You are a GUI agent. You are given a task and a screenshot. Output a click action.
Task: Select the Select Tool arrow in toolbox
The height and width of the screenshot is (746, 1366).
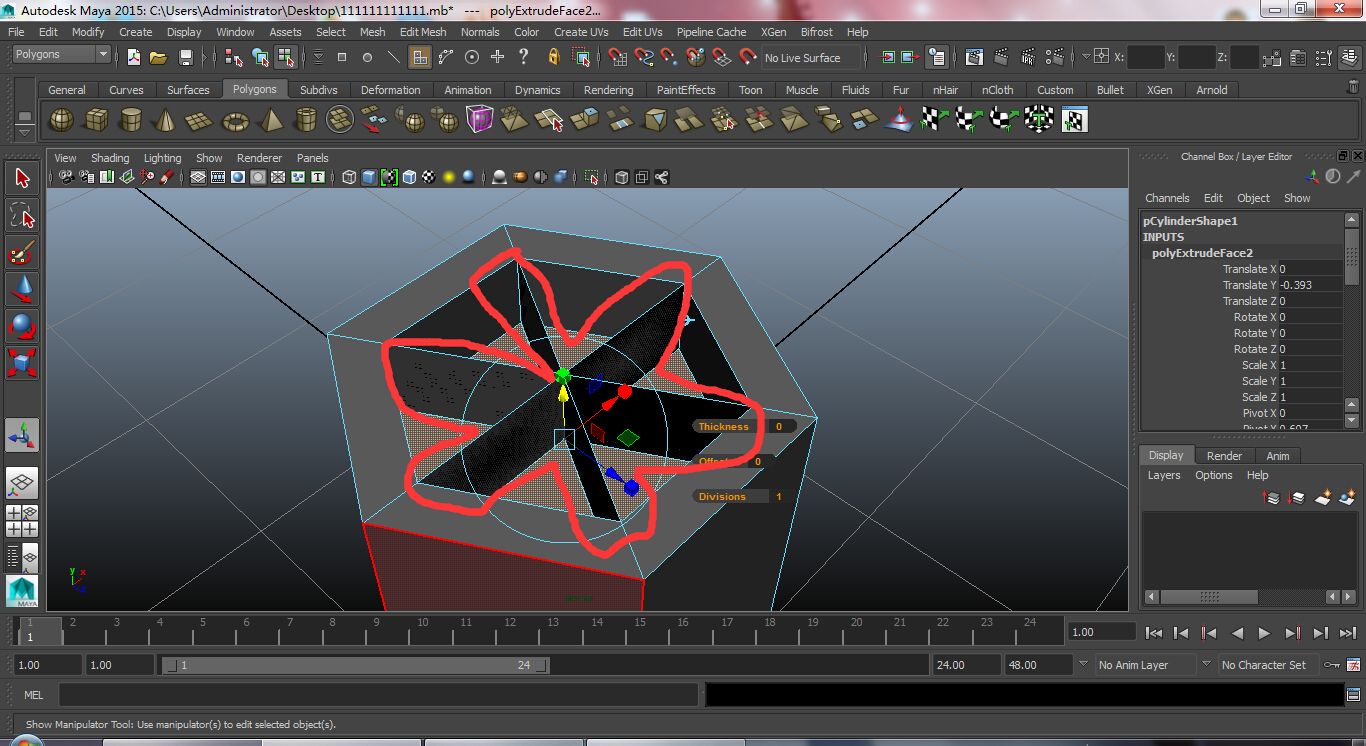click(22, 179)
